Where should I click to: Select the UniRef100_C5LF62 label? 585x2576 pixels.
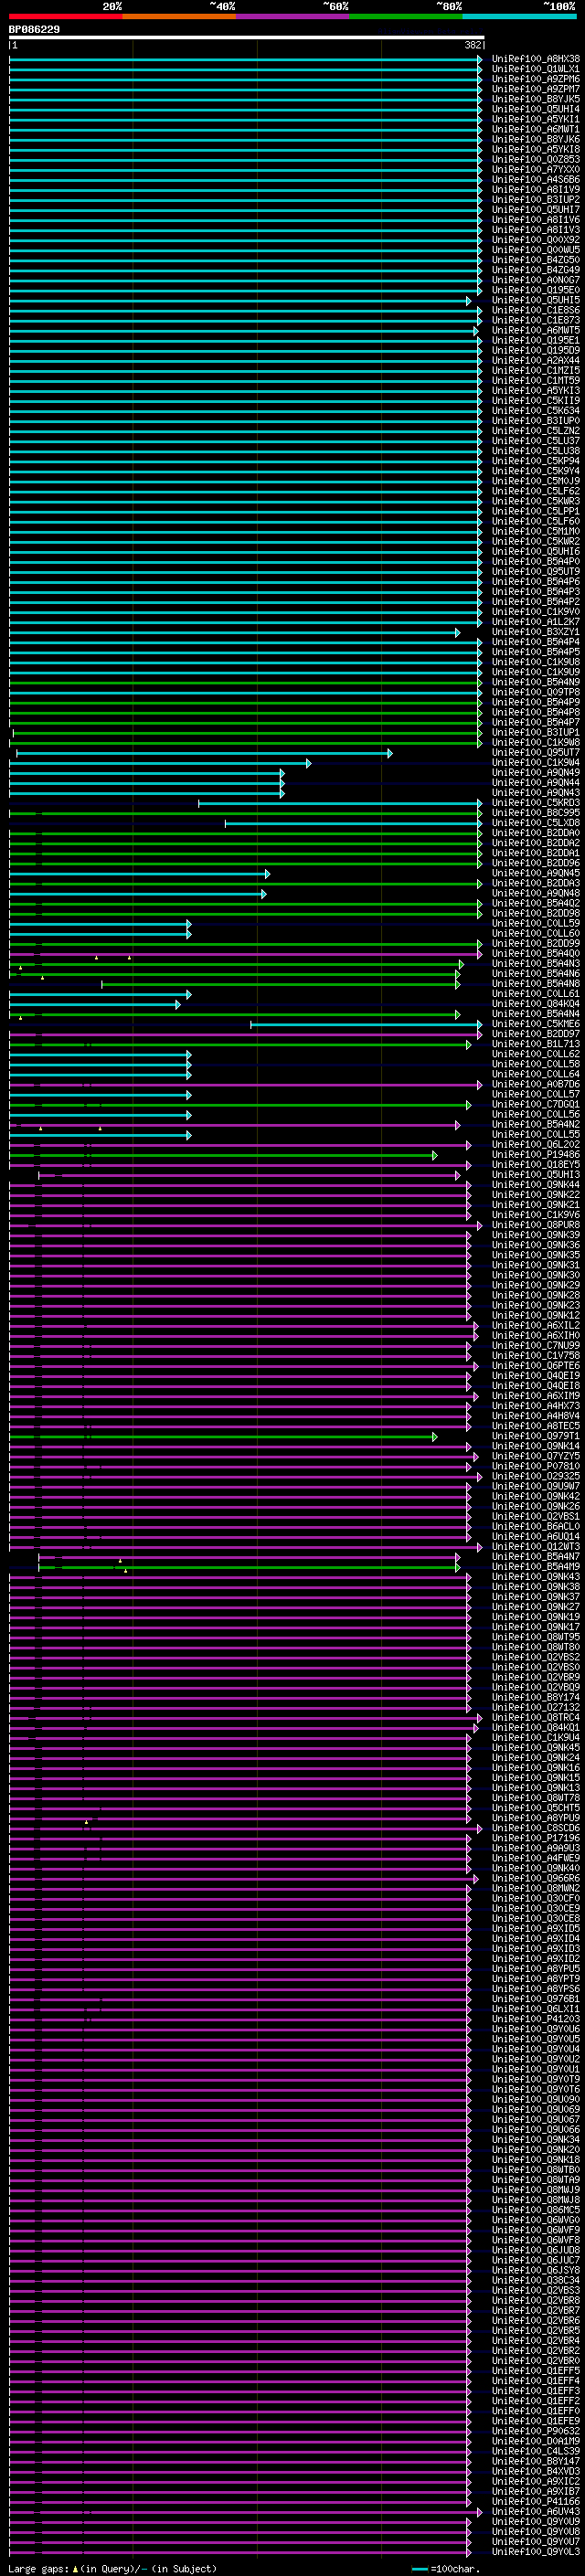(536, 491)
